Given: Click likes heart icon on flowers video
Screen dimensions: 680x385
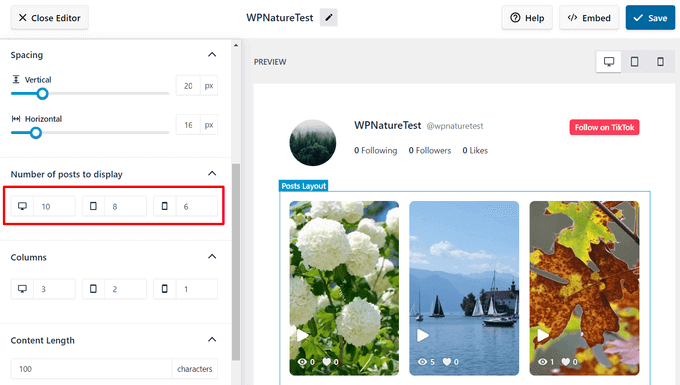Looking at the screenshot, I should (327, 362).
